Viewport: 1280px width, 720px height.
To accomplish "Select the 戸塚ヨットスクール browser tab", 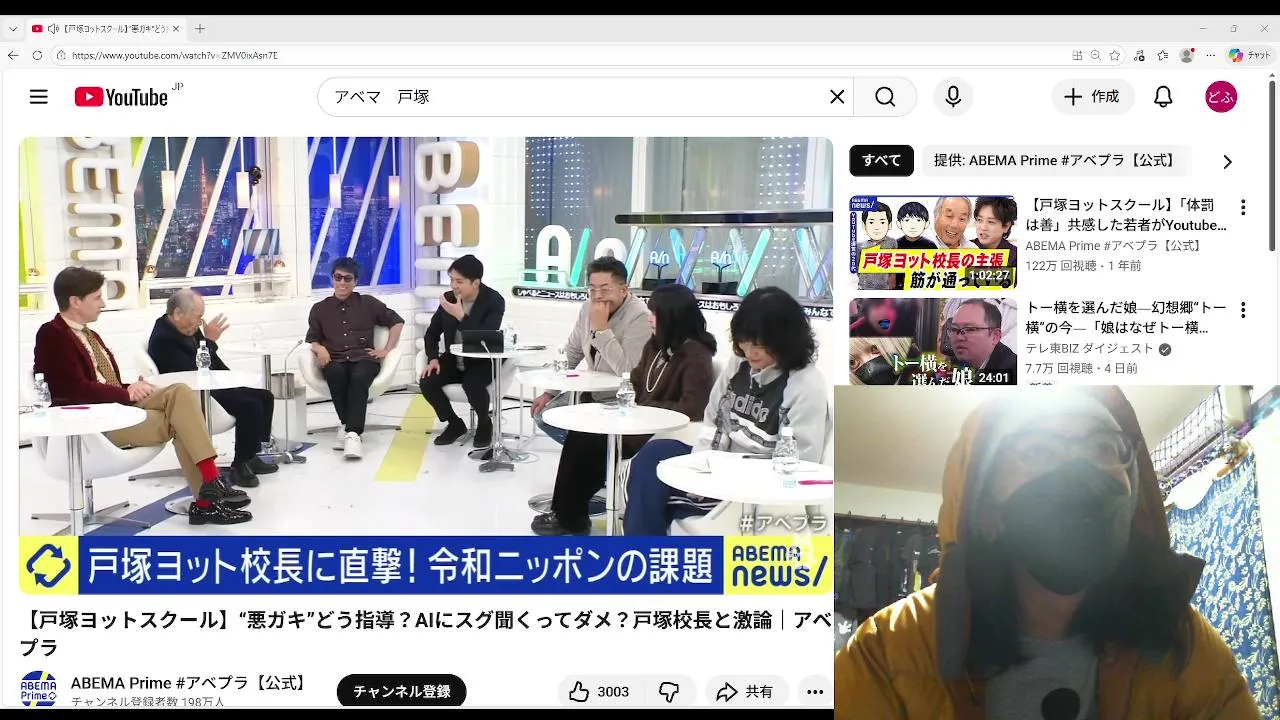I will click(105, 29).
